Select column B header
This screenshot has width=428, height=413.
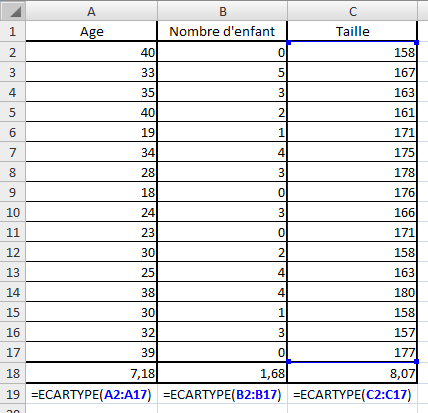[222, 11]
